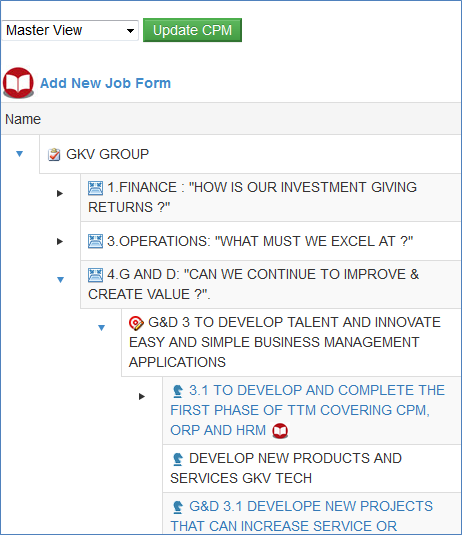Click the perspective icon beside 3.OPERATIONS
Image resolution: width=462 pixels, height=535 pixels.
coord(95,241)
